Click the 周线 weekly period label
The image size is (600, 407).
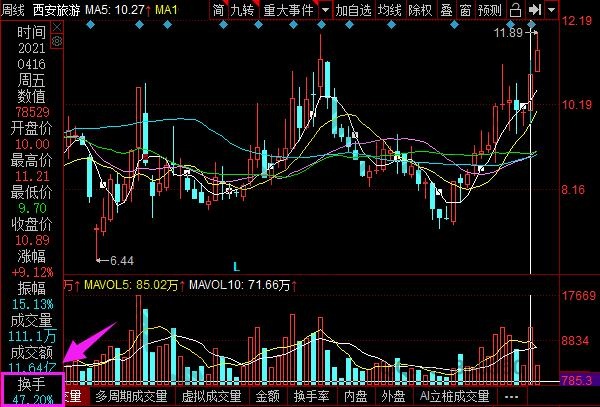point(13,10)
